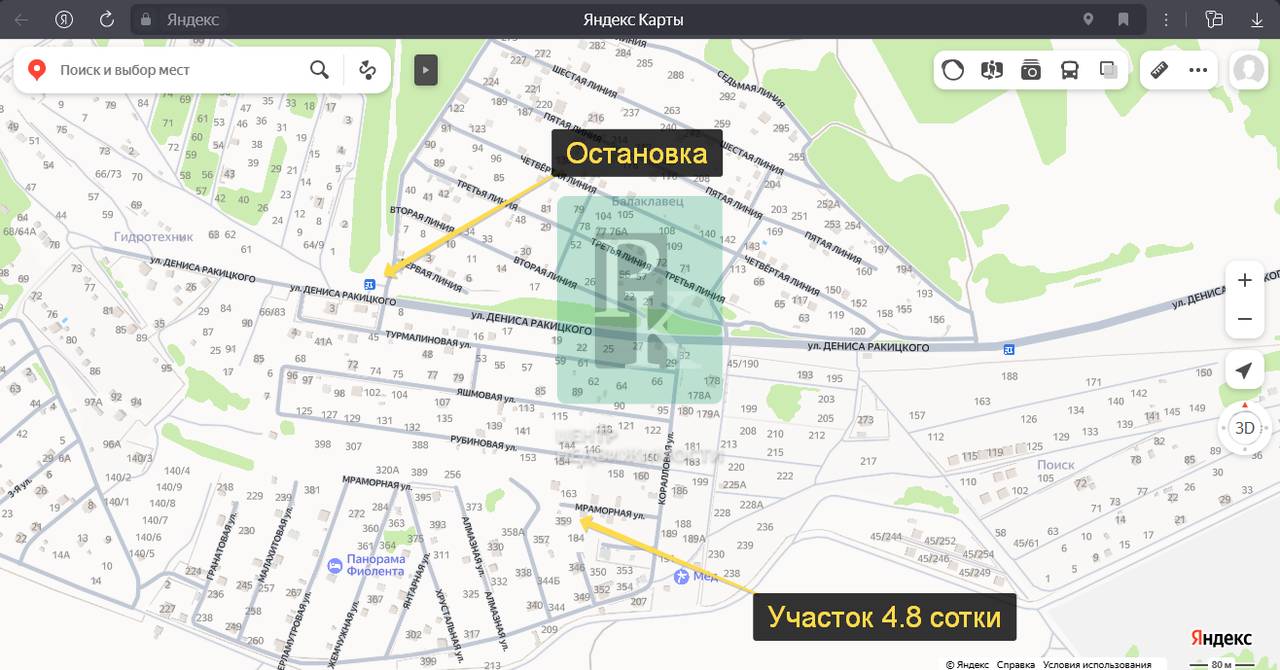Locate me with the navigation arrow button

1244,371
